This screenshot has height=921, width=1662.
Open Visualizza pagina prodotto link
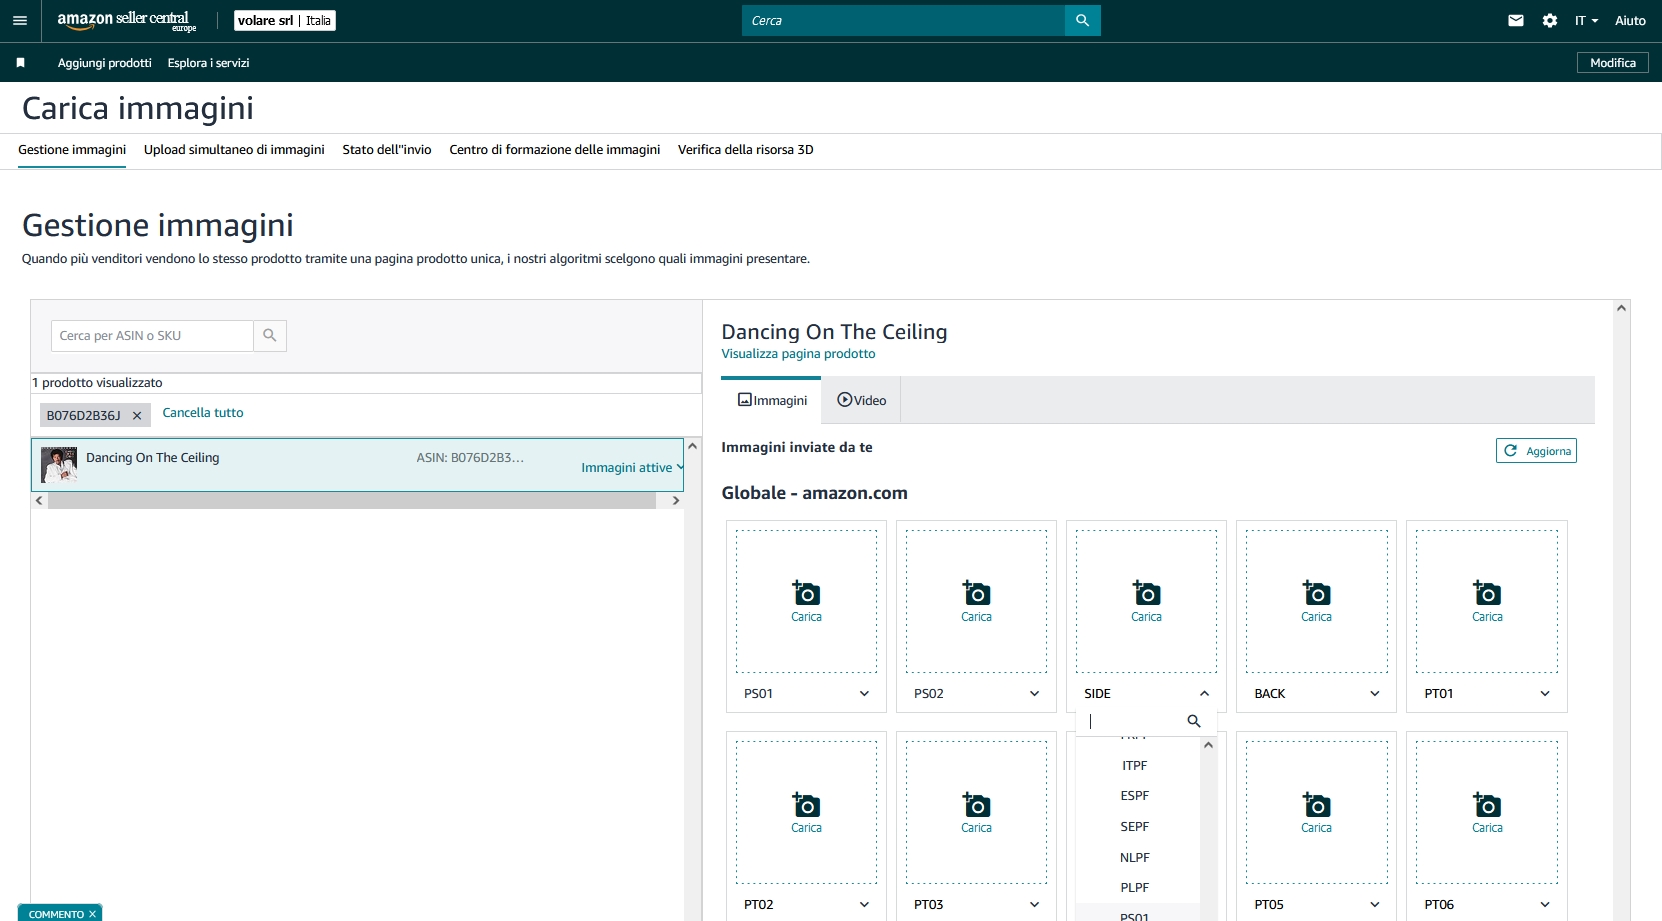[798, 354]
